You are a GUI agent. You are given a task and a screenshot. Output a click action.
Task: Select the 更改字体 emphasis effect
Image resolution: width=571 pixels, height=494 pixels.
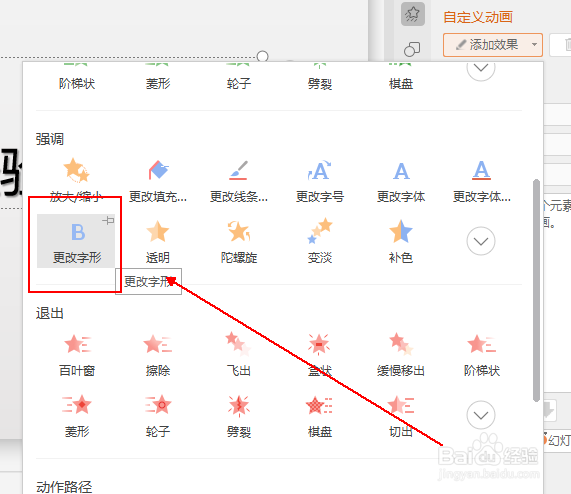[x=401, y=181]
